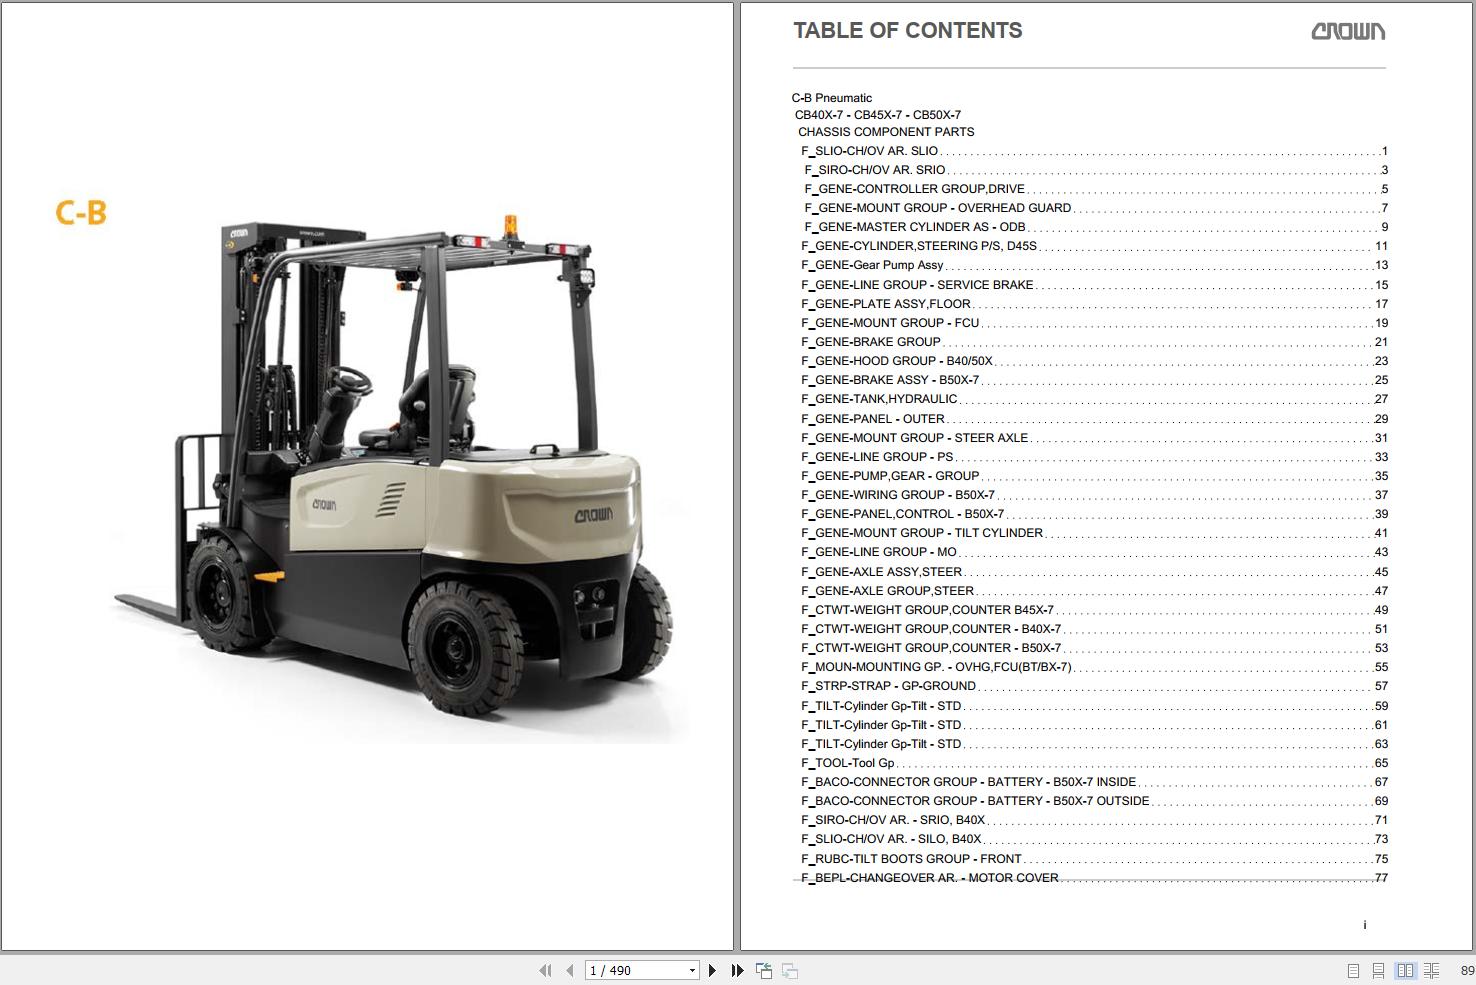Select two-page facing view
The height and width of the screenshot is (985, 1476).
tap(1405, 970)
